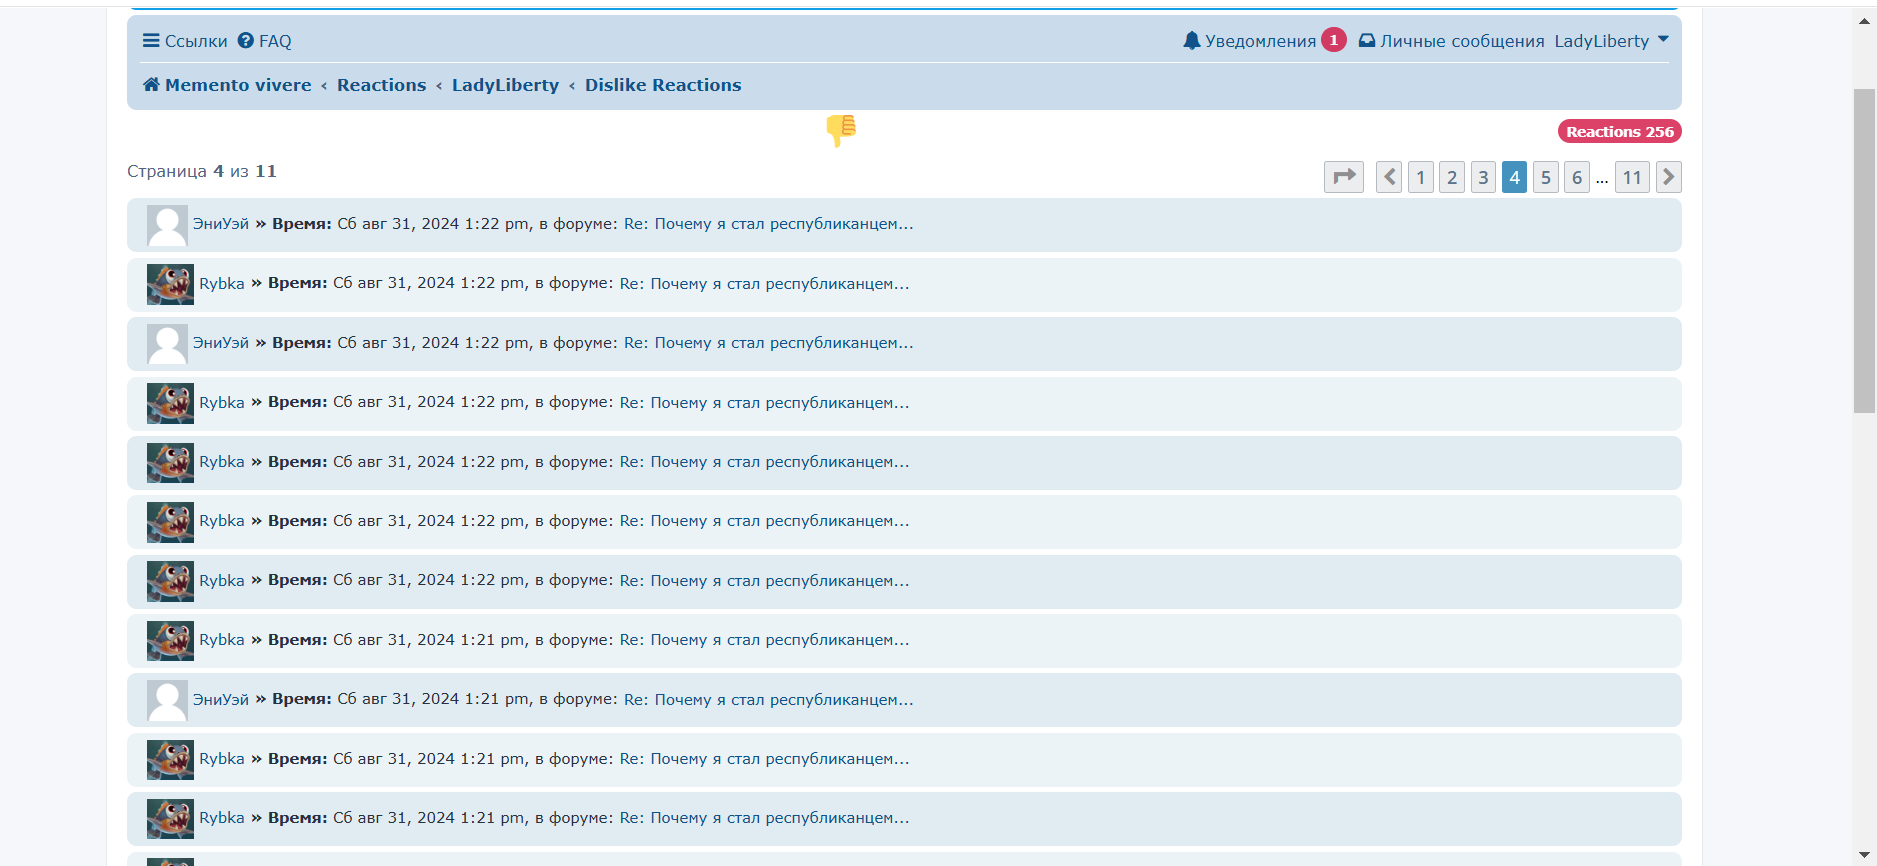Go to page 2
This screenshot has height=866, width=1877.
1452,177
